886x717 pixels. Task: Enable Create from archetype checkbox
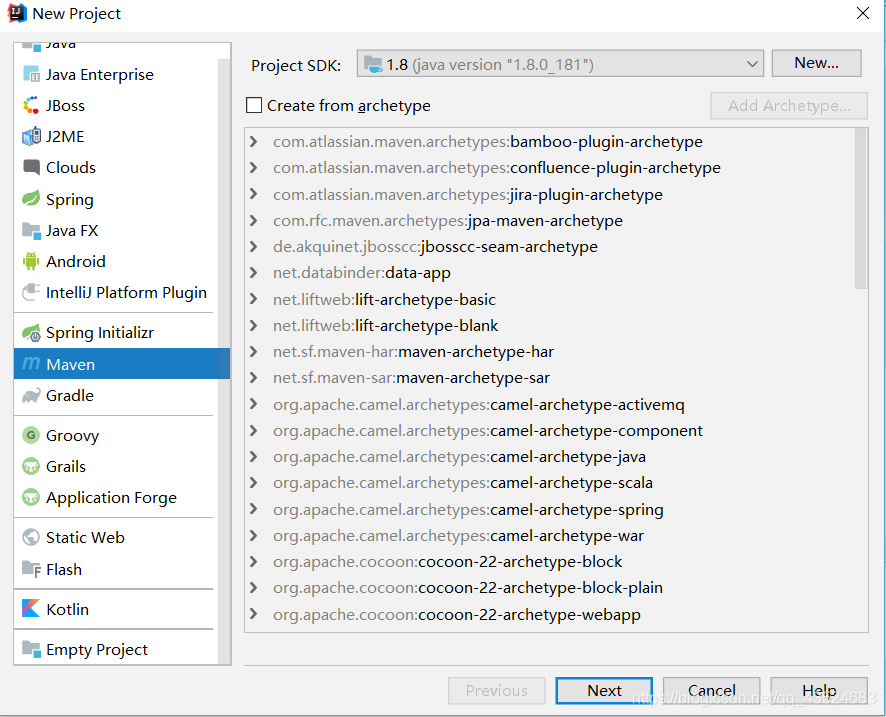point(254,105)
